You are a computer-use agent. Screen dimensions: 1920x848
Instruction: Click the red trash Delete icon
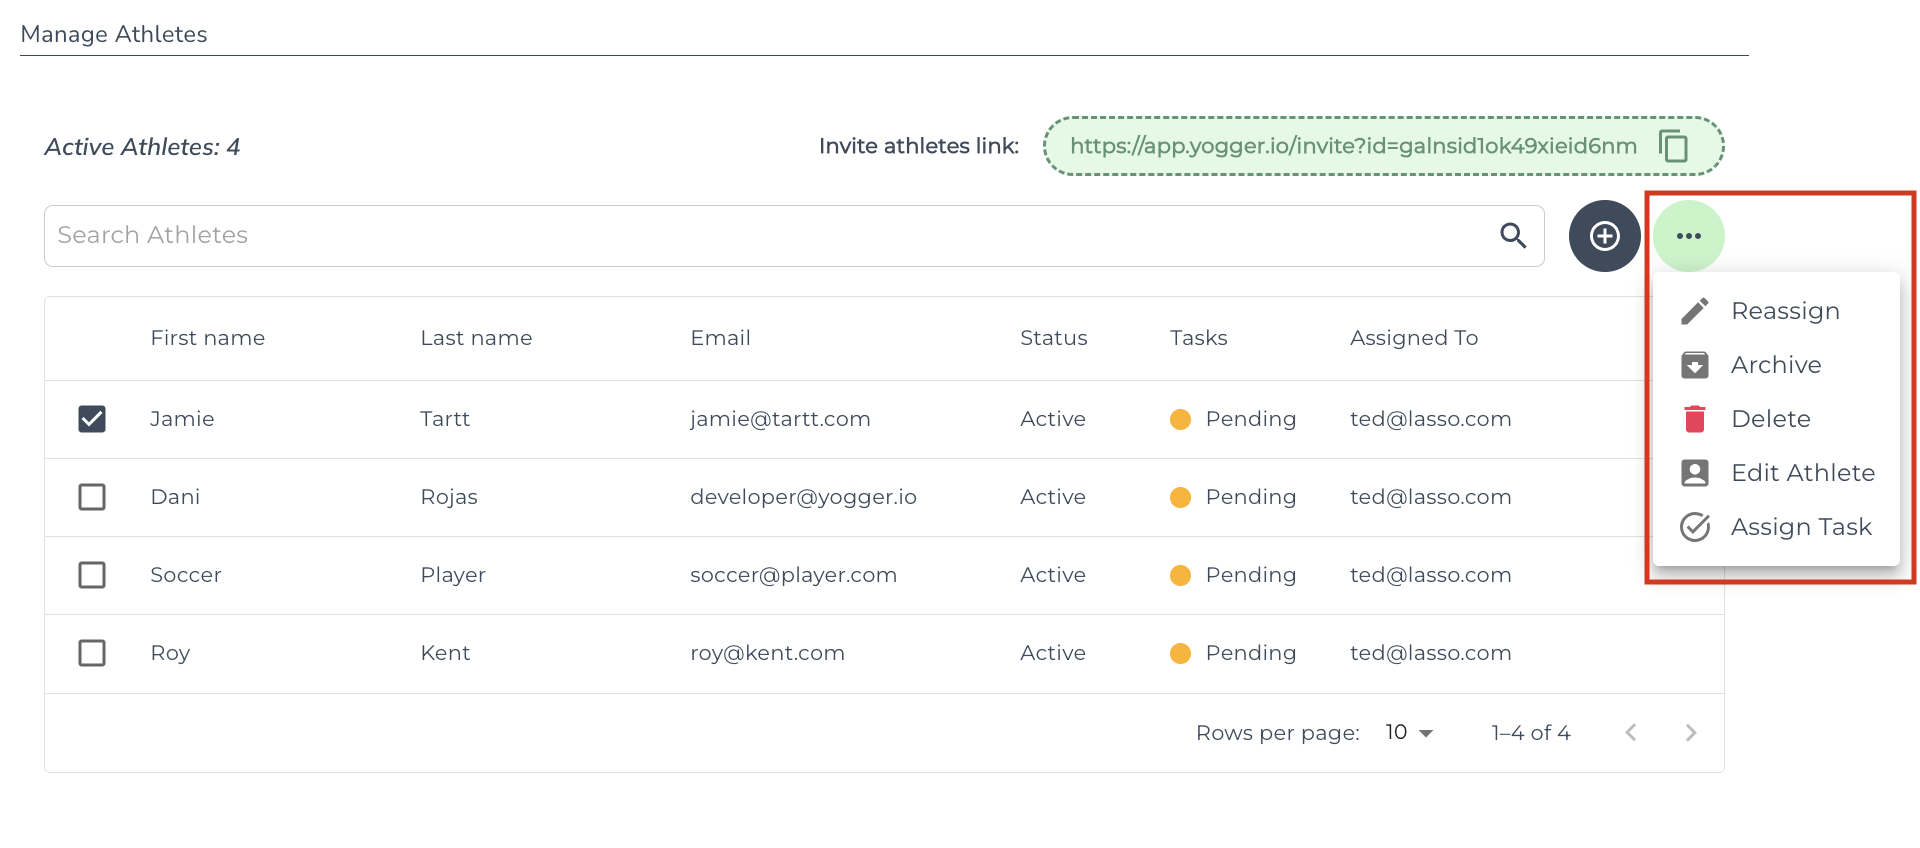[x=1695, y=419]
